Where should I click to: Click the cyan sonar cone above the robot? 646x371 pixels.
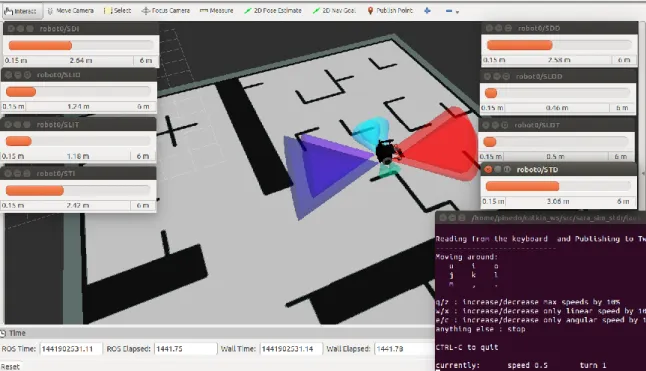click(x=371, y=131)
